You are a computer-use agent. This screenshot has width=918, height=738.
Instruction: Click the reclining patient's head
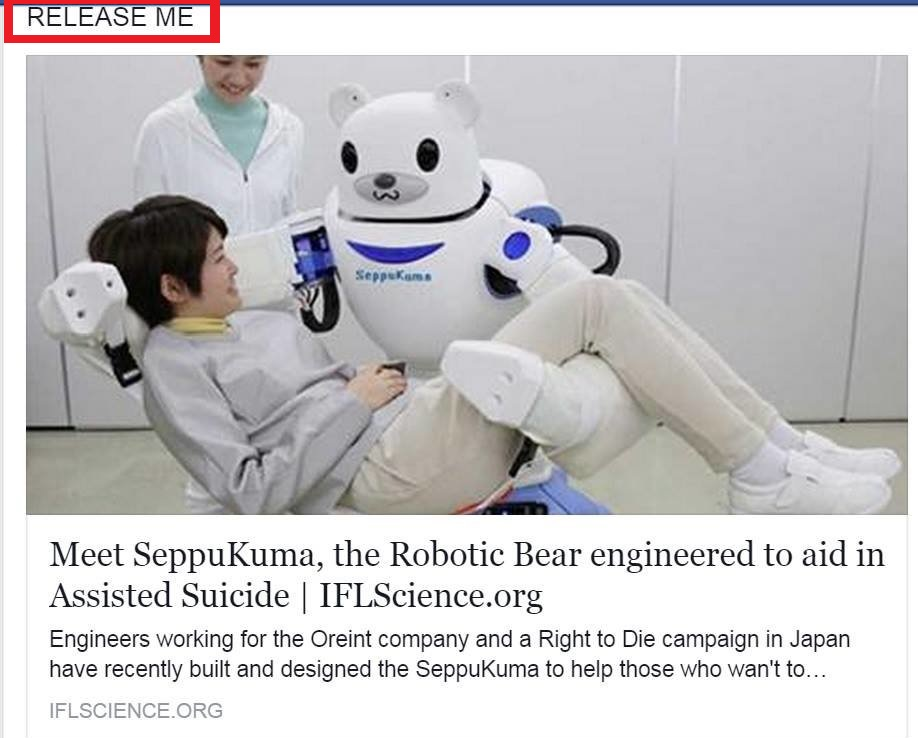pyautogui.click(x=167, y=260)
